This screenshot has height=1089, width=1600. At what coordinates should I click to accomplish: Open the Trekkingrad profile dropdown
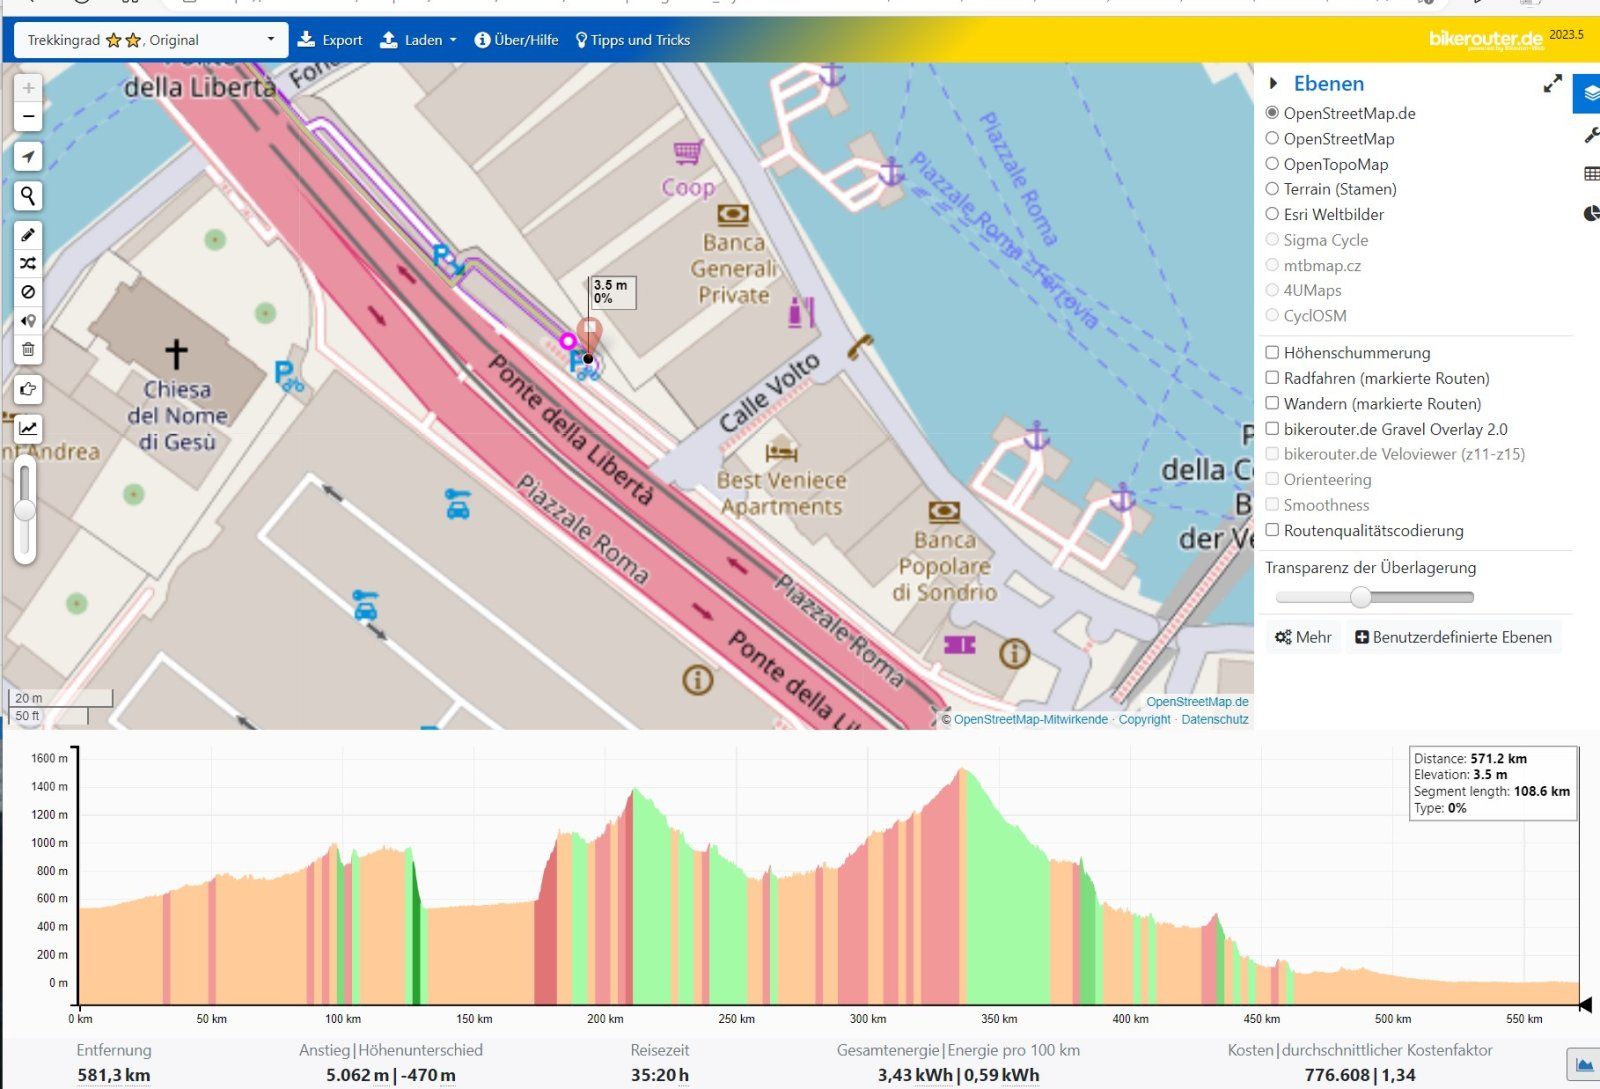click(150, 40)
